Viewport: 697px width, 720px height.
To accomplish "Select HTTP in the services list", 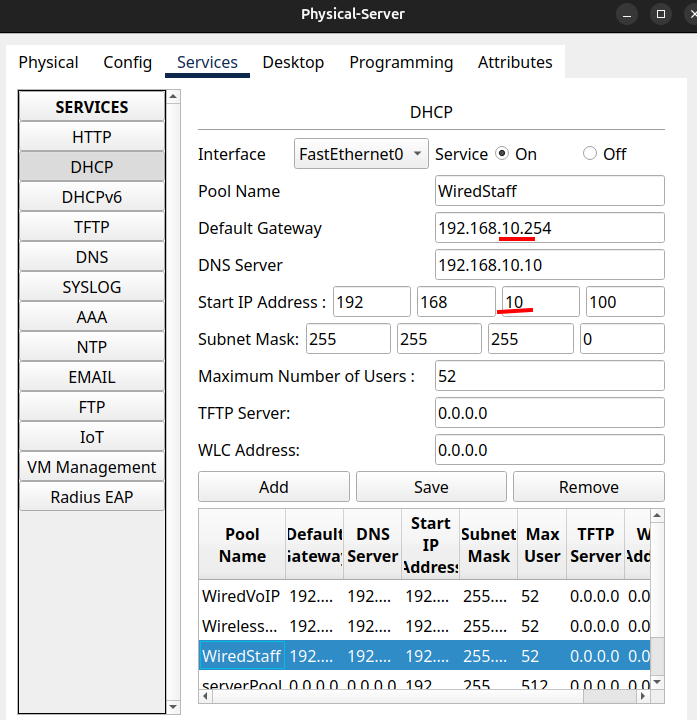I will [92, 137].
